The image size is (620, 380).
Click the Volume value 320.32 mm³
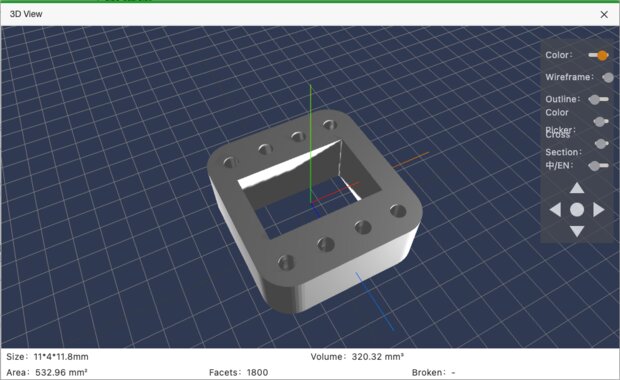pyautogui.click(x=378, y=357)
